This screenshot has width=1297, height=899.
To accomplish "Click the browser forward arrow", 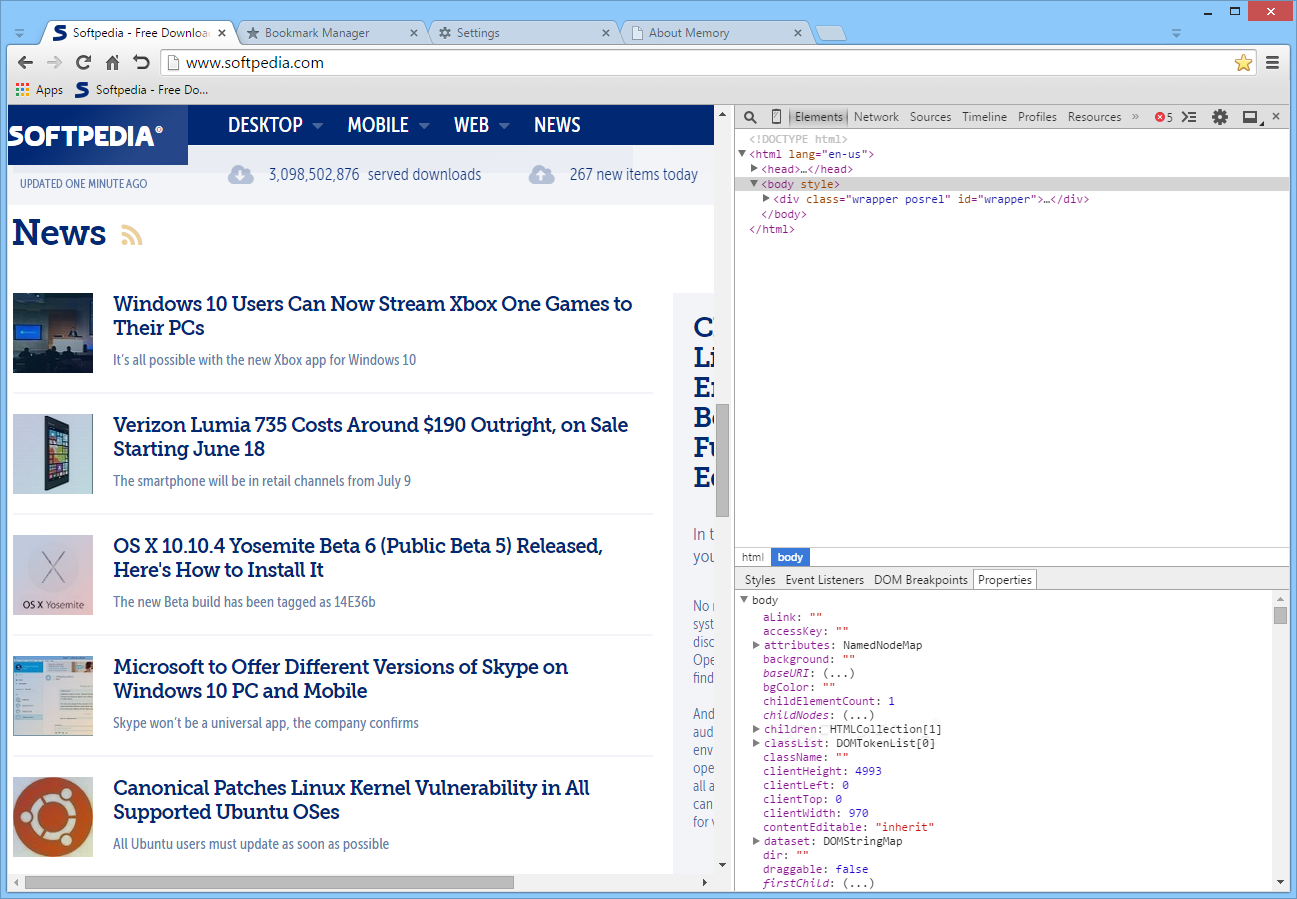I will pos(55,62).
